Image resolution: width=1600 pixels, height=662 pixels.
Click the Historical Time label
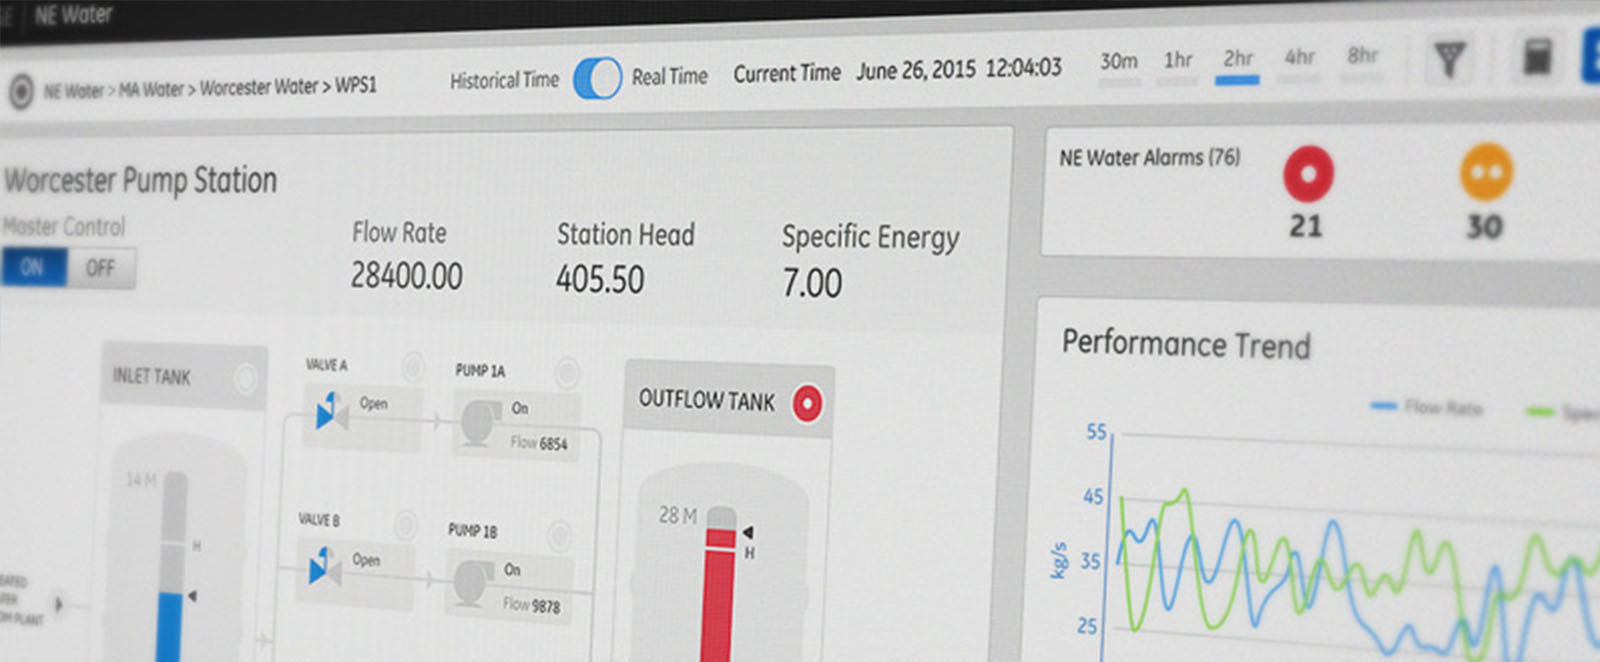click(504, 81)
